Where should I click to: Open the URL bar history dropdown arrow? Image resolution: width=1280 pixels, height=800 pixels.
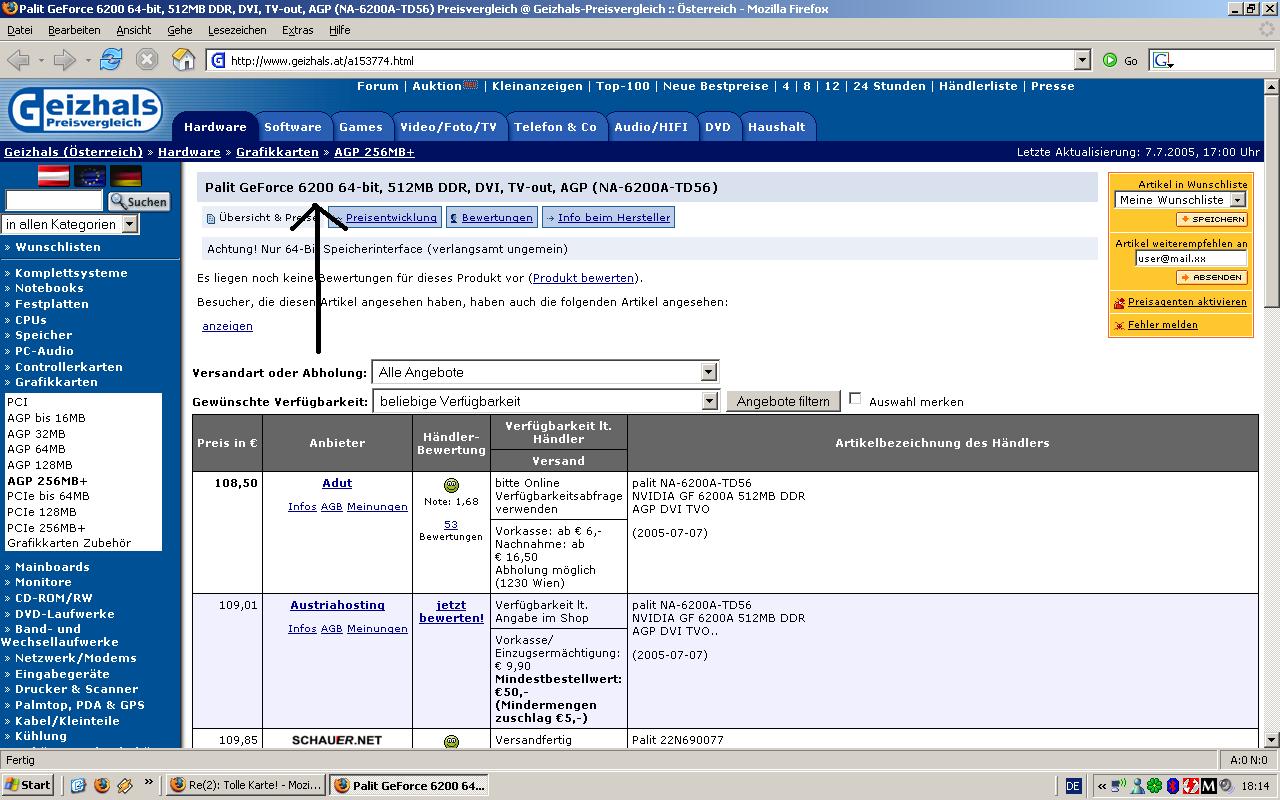point(1082,60)
